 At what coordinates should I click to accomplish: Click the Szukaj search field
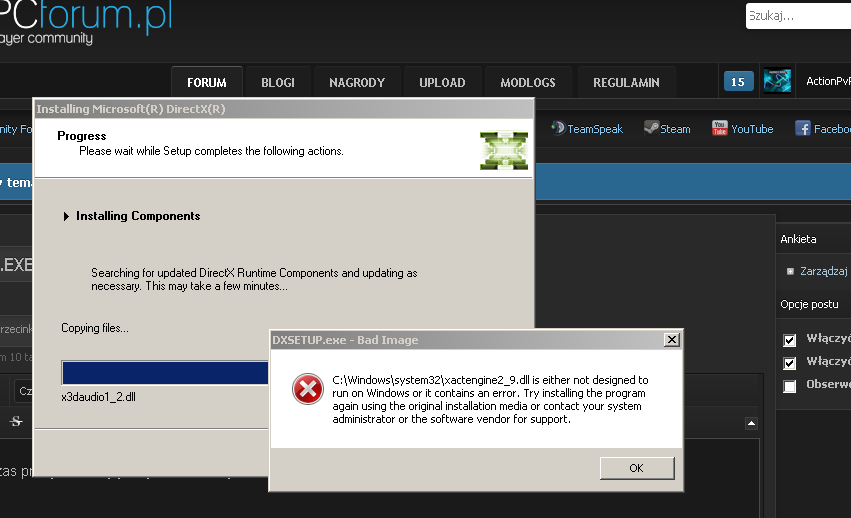pos(798,16)
